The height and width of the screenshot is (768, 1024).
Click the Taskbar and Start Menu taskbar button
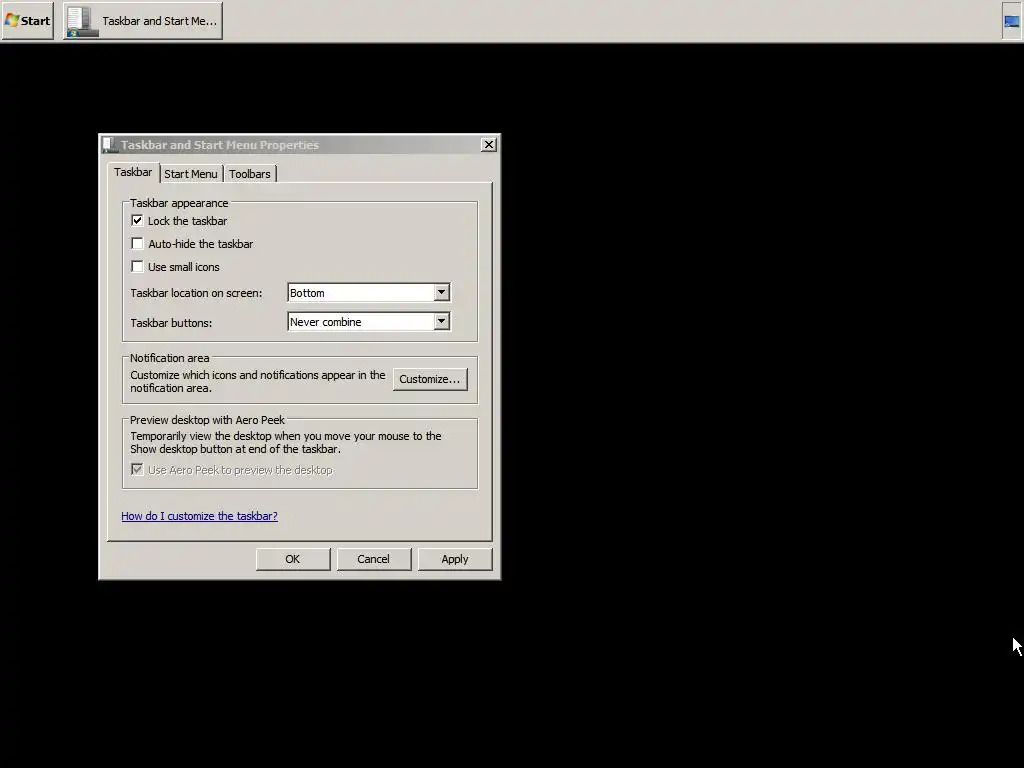pos(142,20)
